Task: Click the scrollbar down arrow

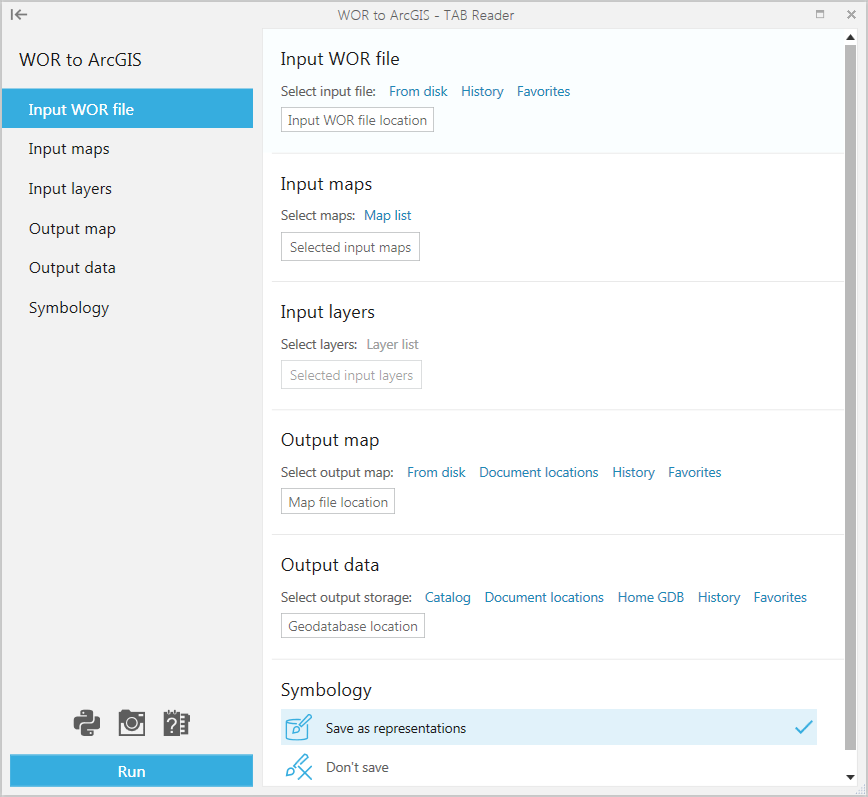Action: 850,777
